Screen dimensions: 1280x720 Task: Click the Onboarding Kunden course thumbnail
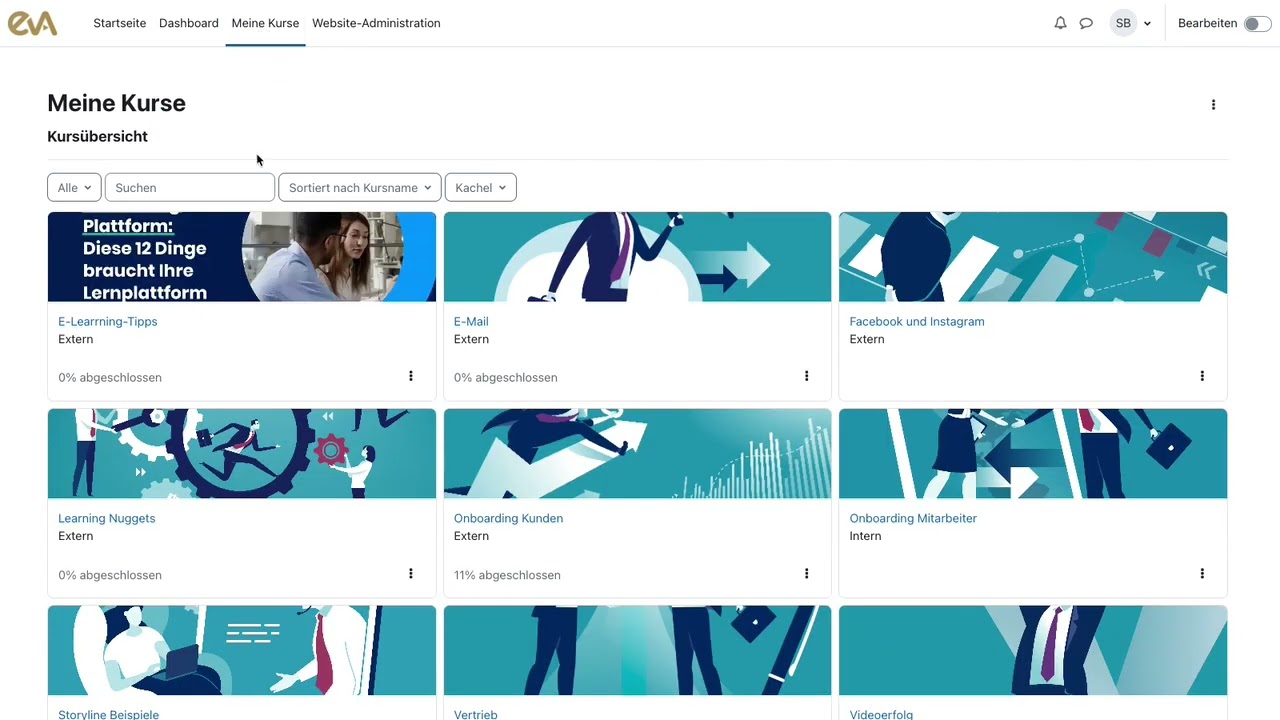[637, 454]
